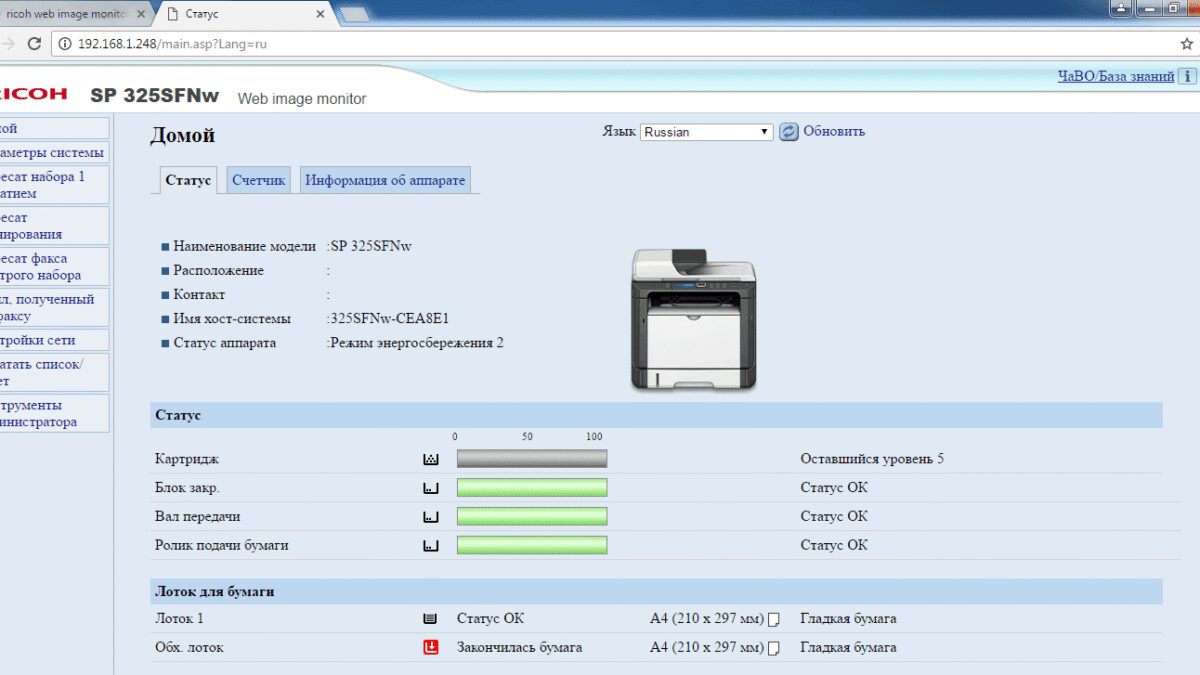Image resolution: width=1200 pixels, height=675 pixels.
Task: Click the cartridge toner level icon
Action: coord(431,459)
